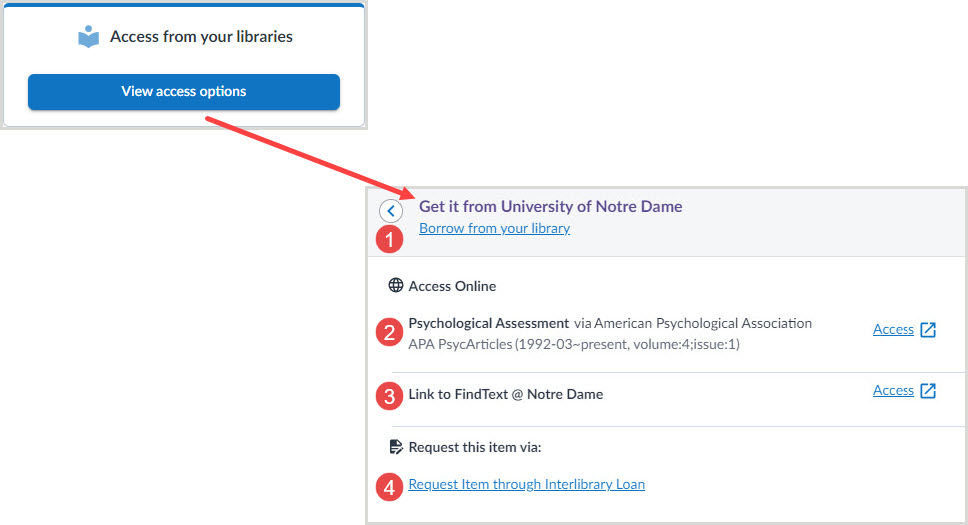Click the red number 1 marker
Image resolution: width=968 pixels, height=525 pixels.
(x=390, y=240)
